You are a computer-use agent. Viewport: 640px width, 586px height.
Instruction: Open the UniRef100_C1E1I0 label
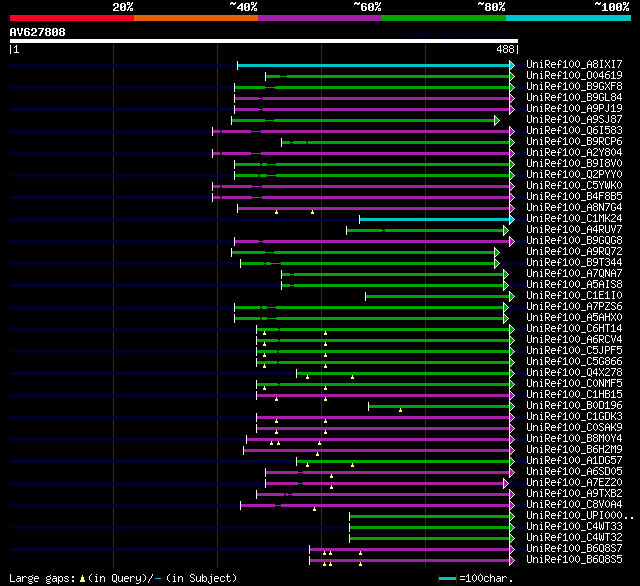tap(574, 296)
